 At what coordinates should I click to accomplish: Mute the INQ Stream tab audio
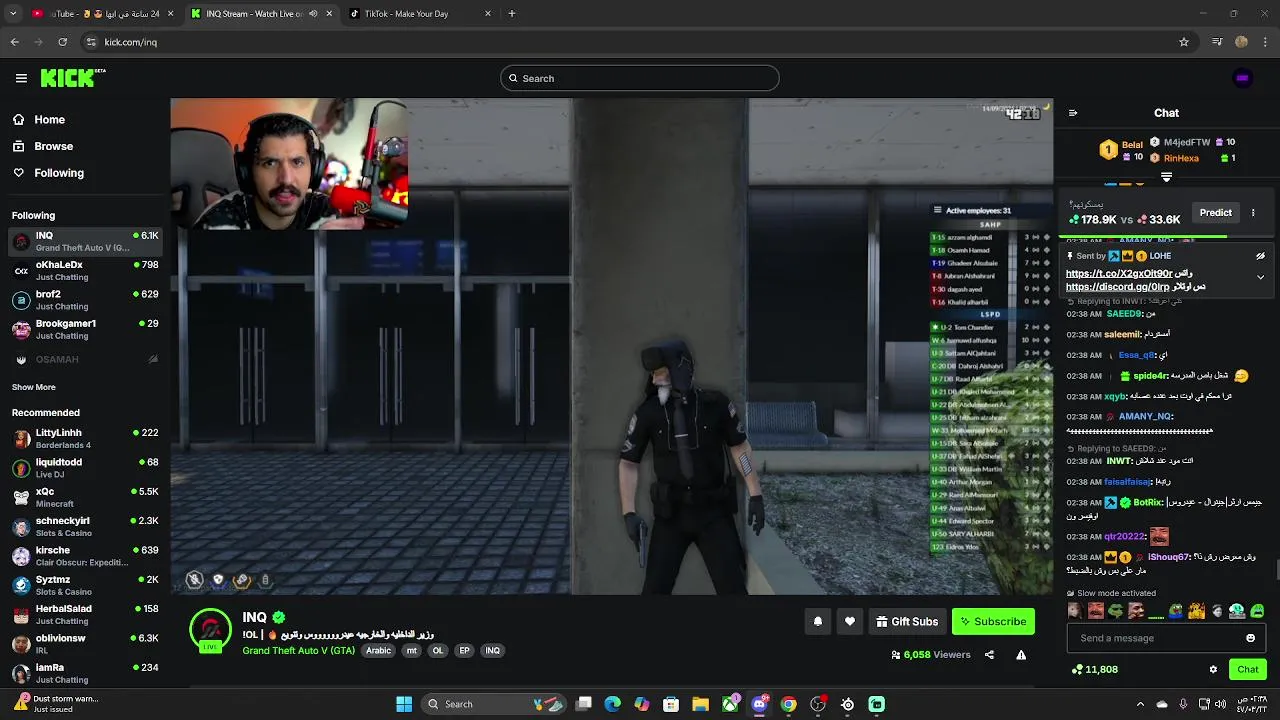(313, 14)
